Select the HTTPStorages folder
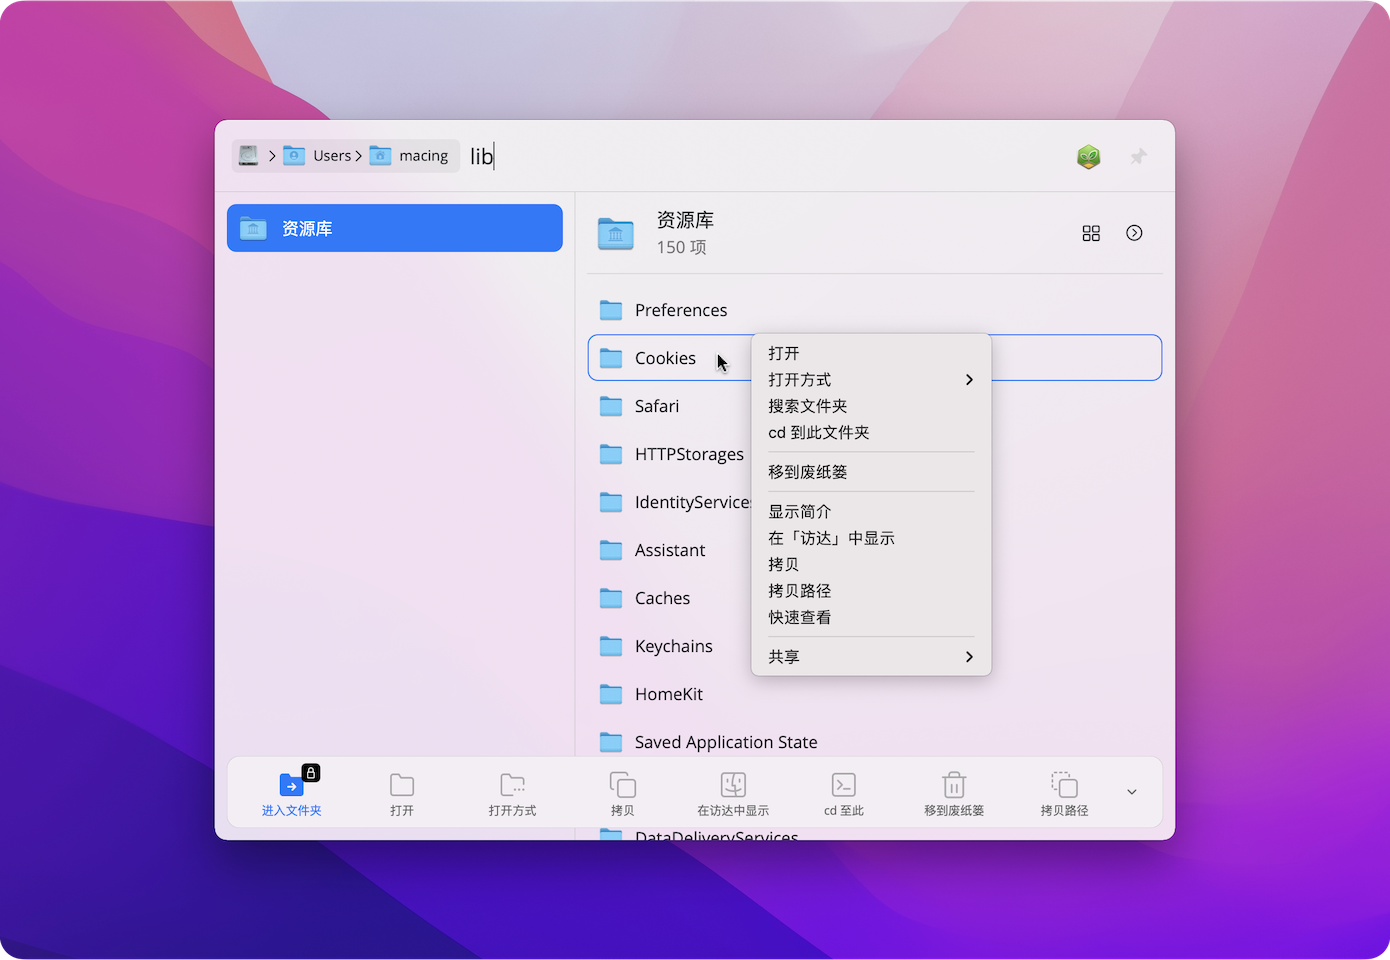Screen dimensions: 1390x960 [669, 454]
